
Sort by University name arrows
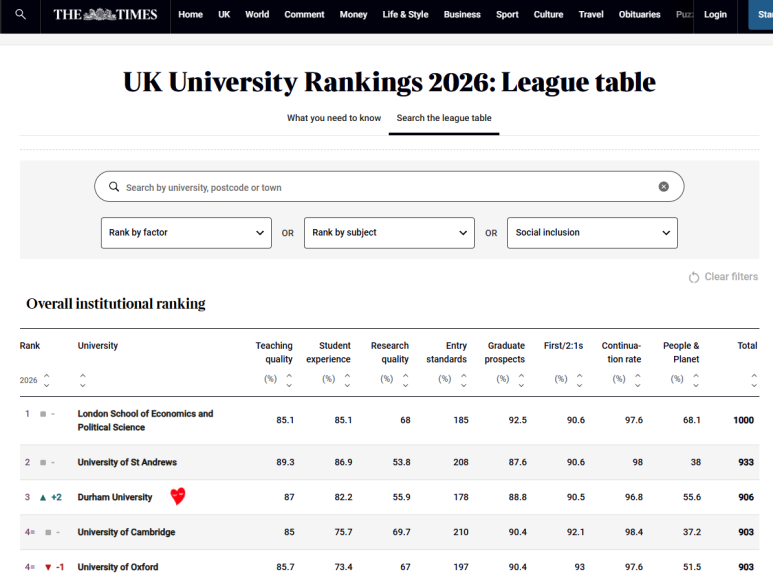pyautogui.click(x=82, y=380)
